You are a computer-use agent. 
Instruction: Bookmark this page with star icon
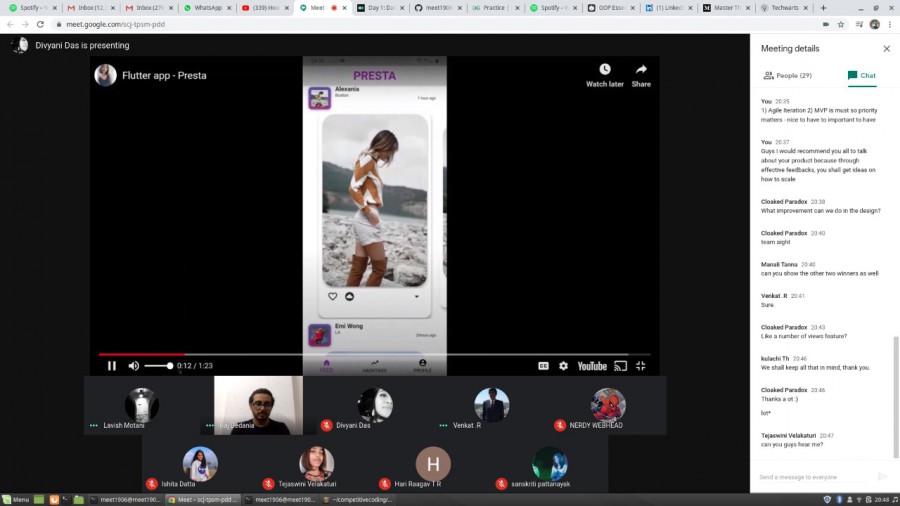coord(841,24)
